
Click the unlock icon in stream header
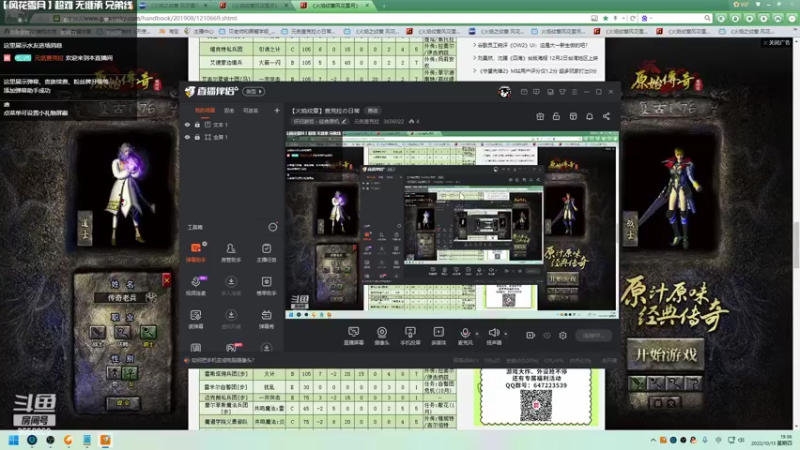(556, 116)
